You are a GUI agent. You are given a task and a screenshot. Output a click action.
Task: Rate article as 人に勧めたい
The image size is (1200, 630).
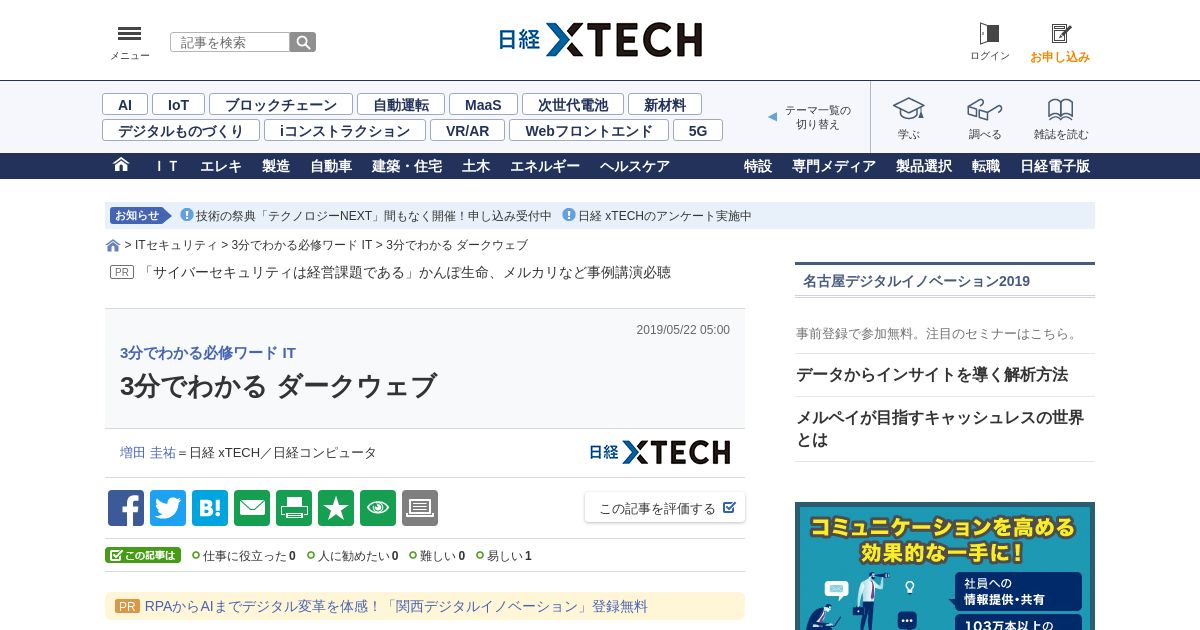tap(353, 555)
